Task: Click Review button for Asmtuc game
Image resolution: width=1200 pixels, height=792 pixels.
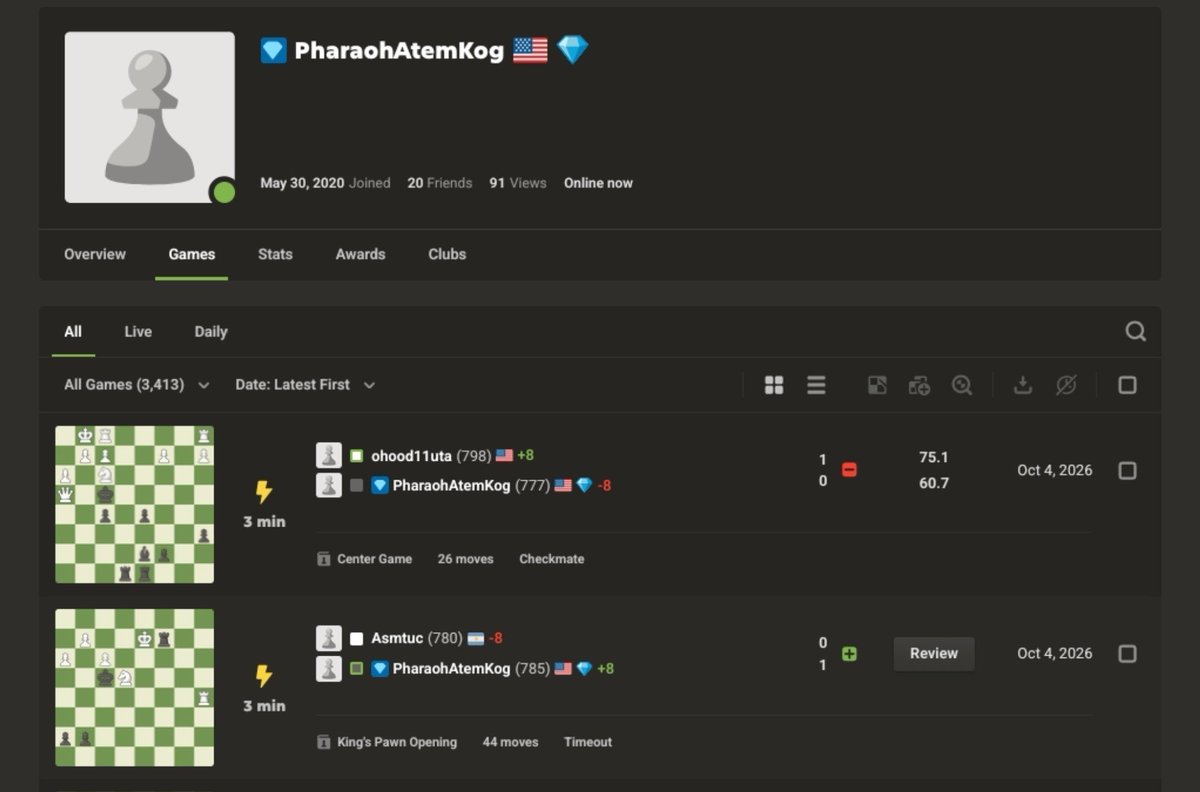Action: 934,654
